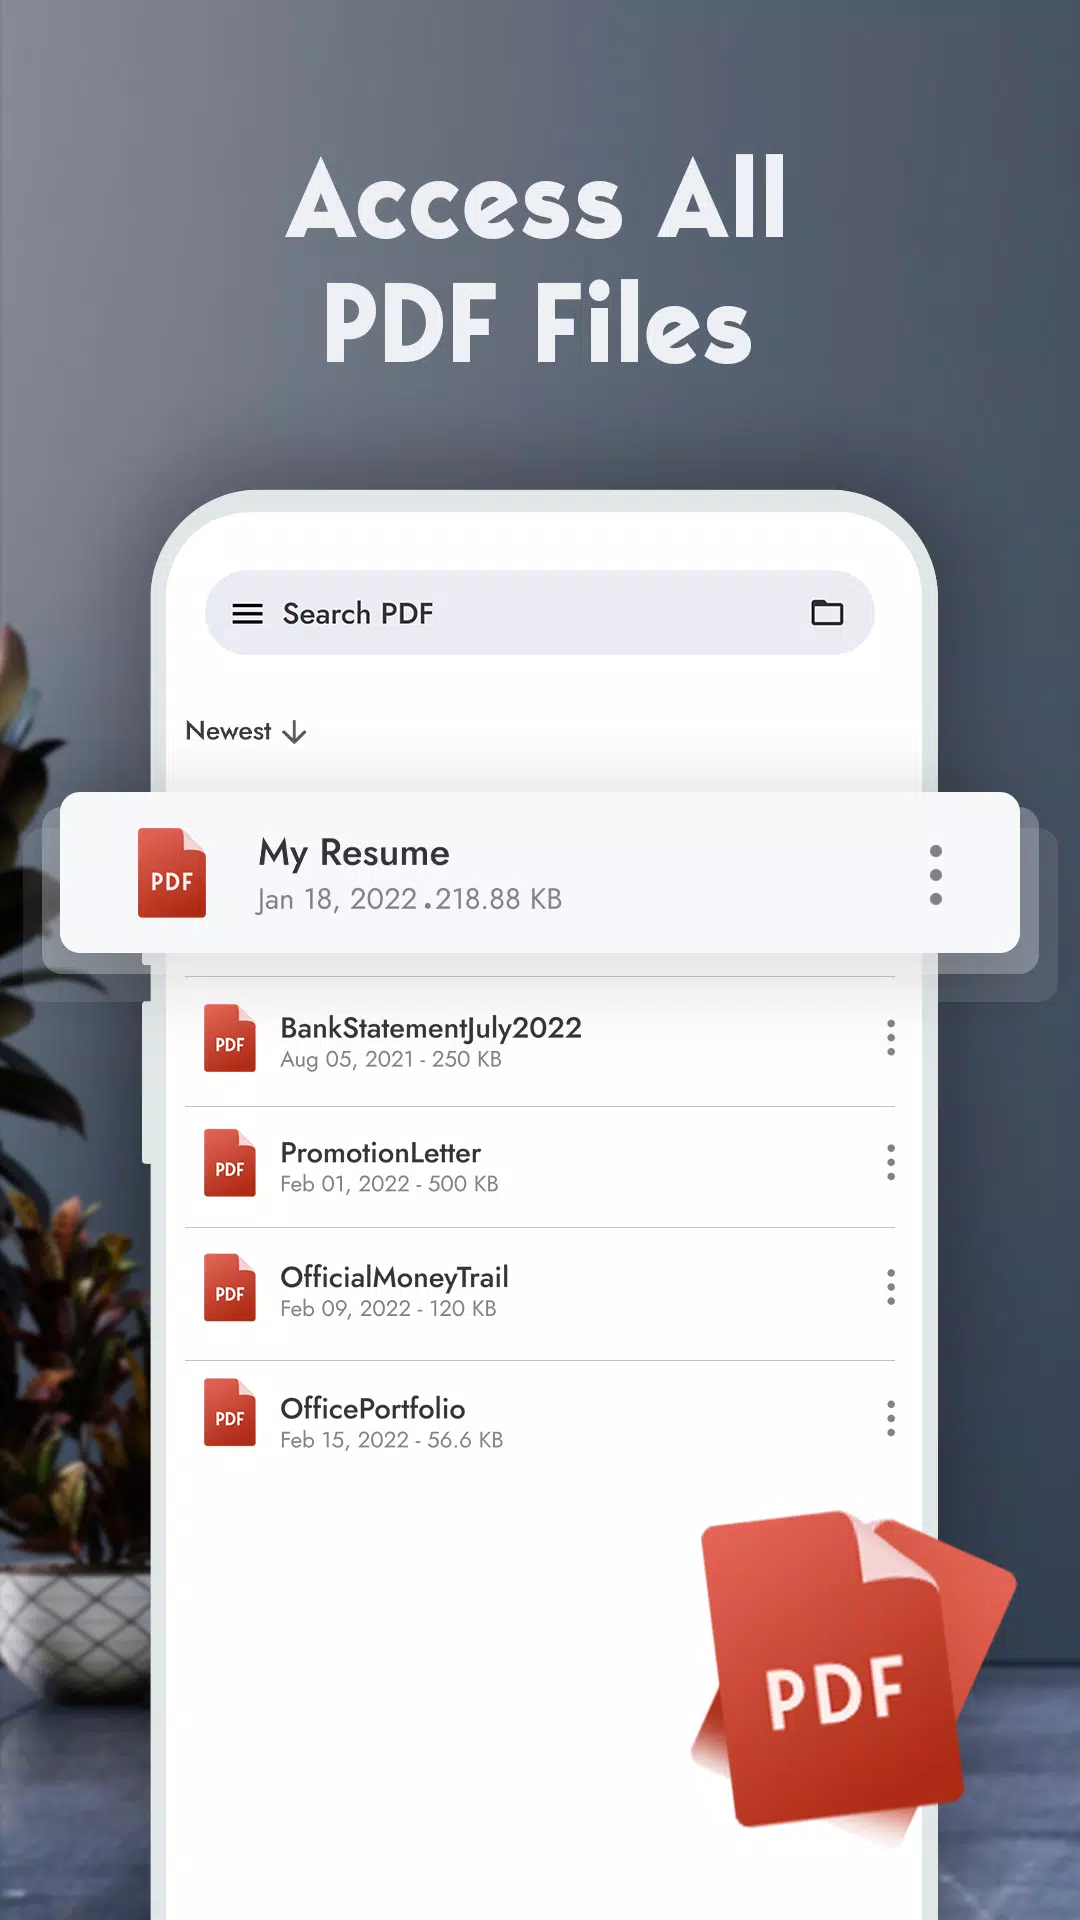Open BankStatementJuly2022 more options menu
The height and width of the screenshot is (1920, 1080).
pos(891,1038)
